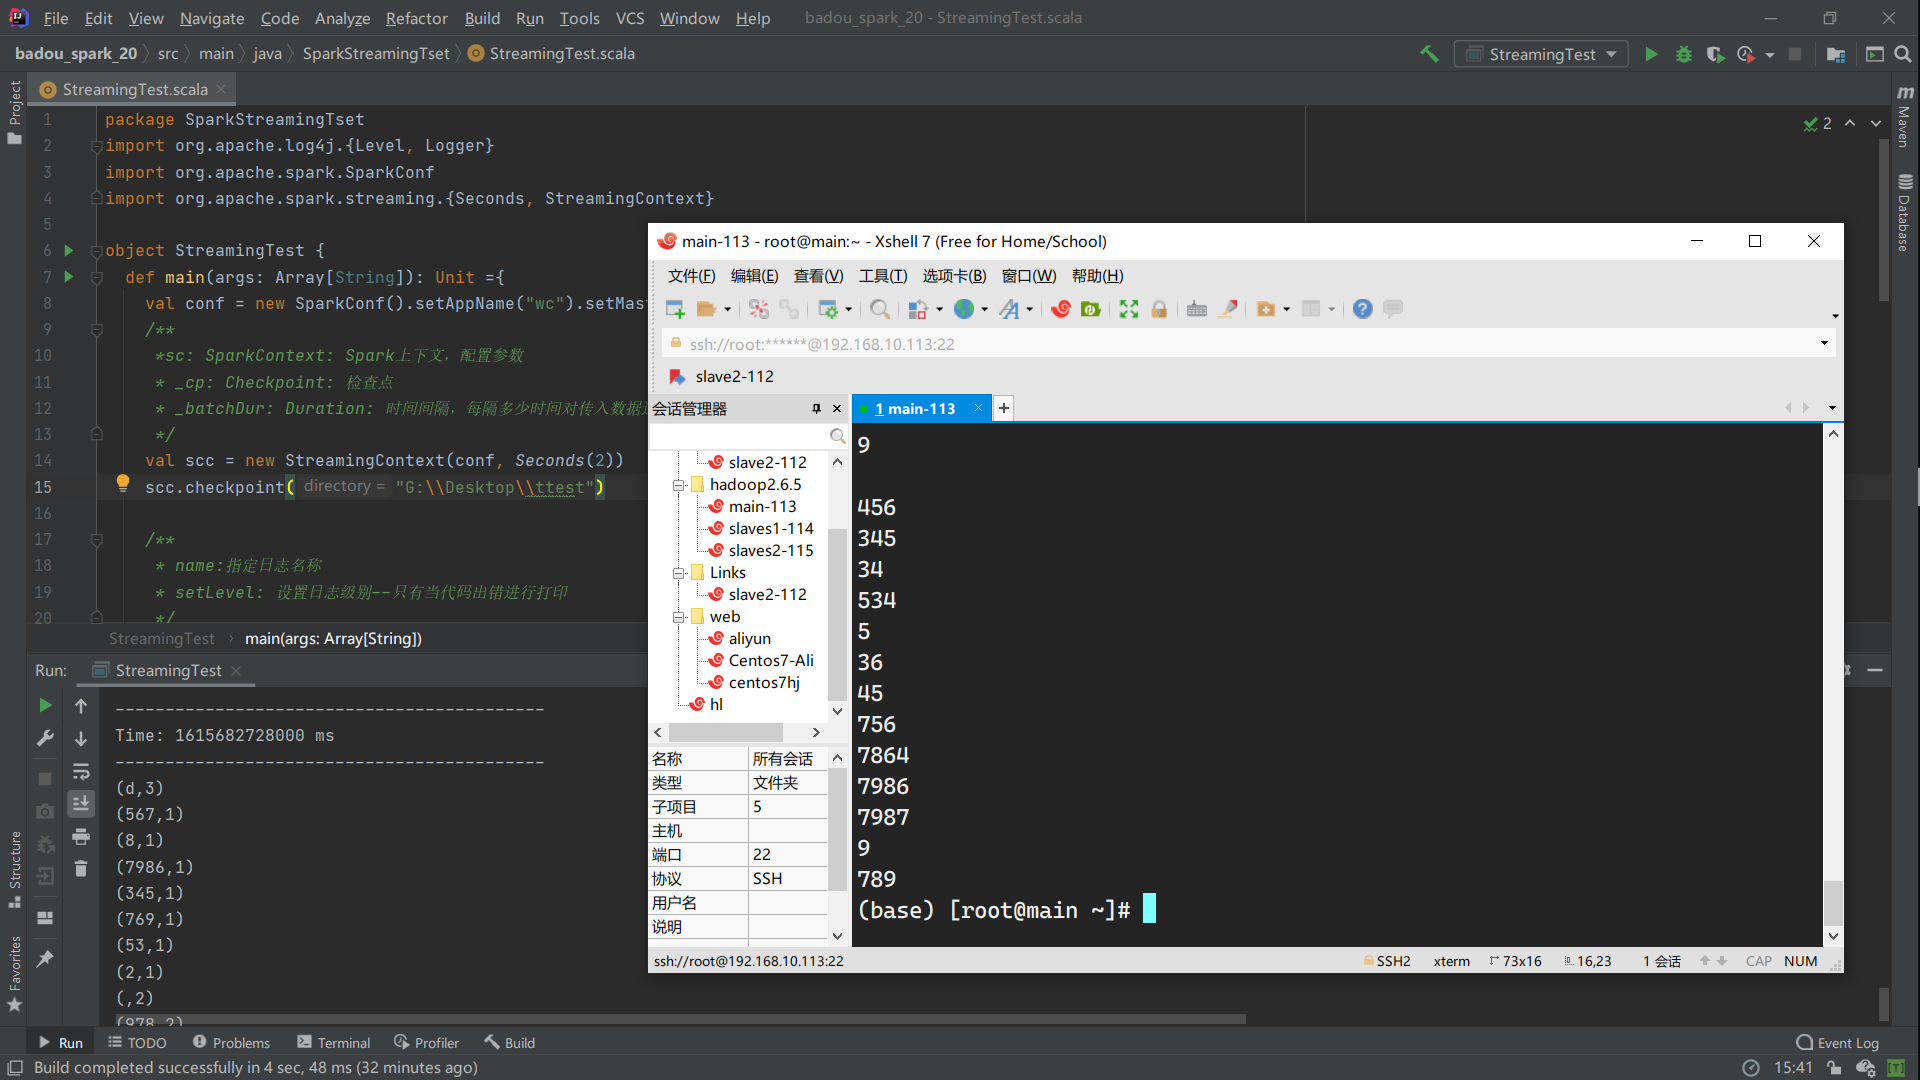1920x1080 pixels.
Task: Pin the Run tab with the pin icon
Action: [x=45, y=958]
